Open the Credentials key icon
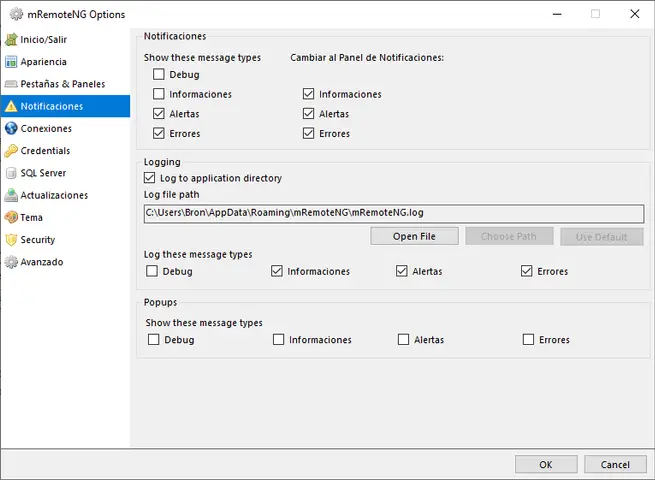 pos(11,151)
